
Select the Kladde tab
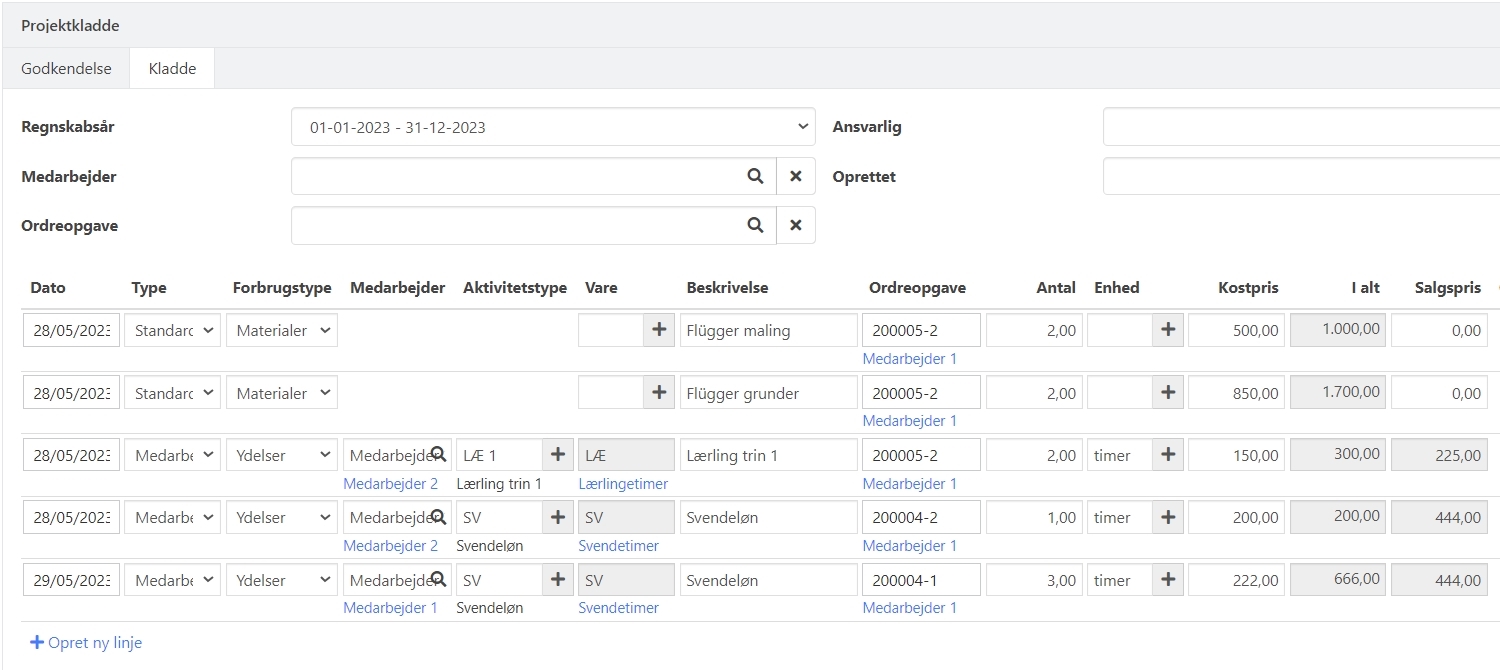[x=172, y=69]
